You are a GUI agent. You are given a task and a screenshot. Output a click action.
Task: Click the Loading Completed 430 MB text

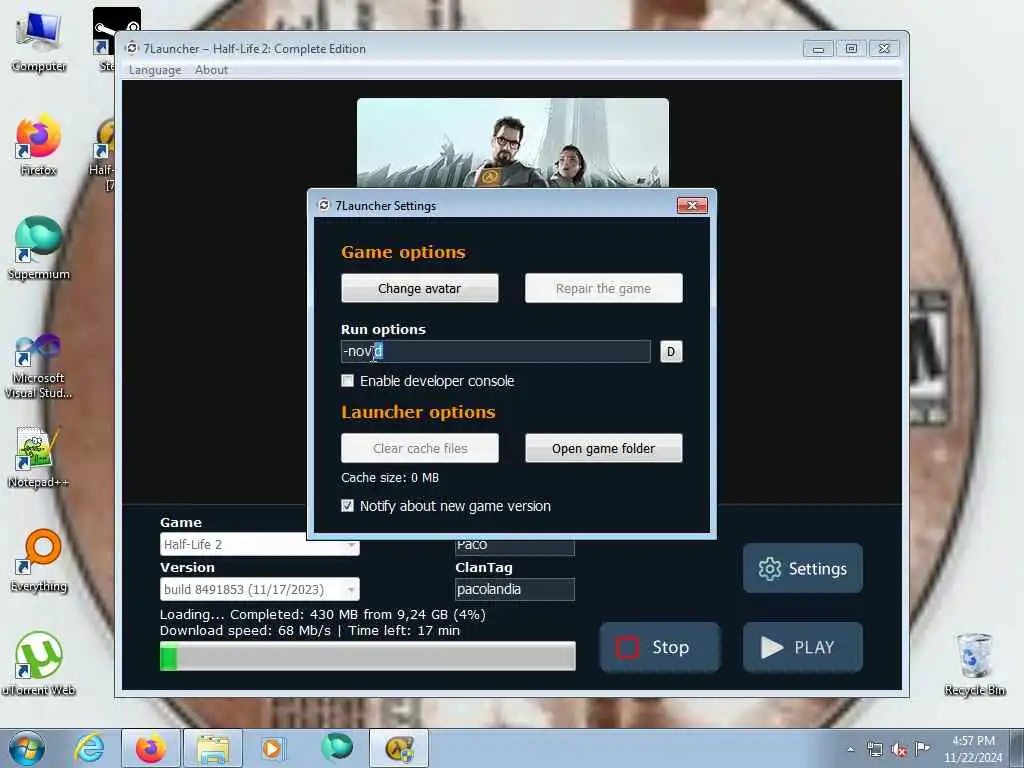(323, 615)
